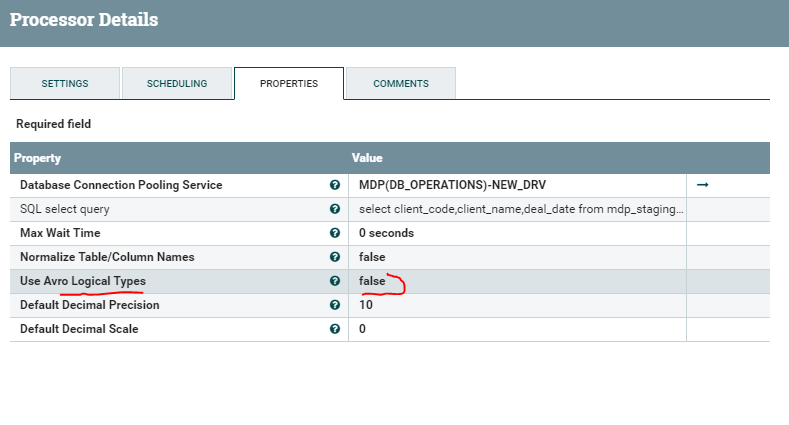
Task: Click help icon next to Max Wait Time
Action: 335,233
